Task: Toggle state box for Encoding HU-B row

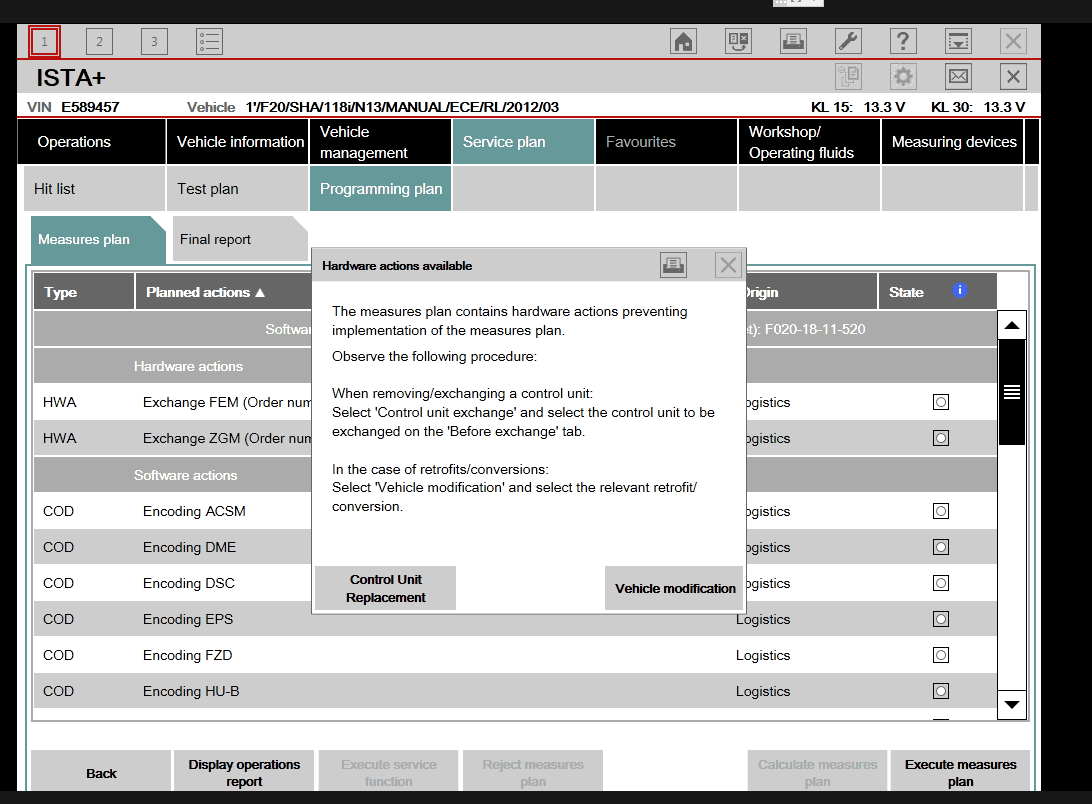Action: coord(941,691)
